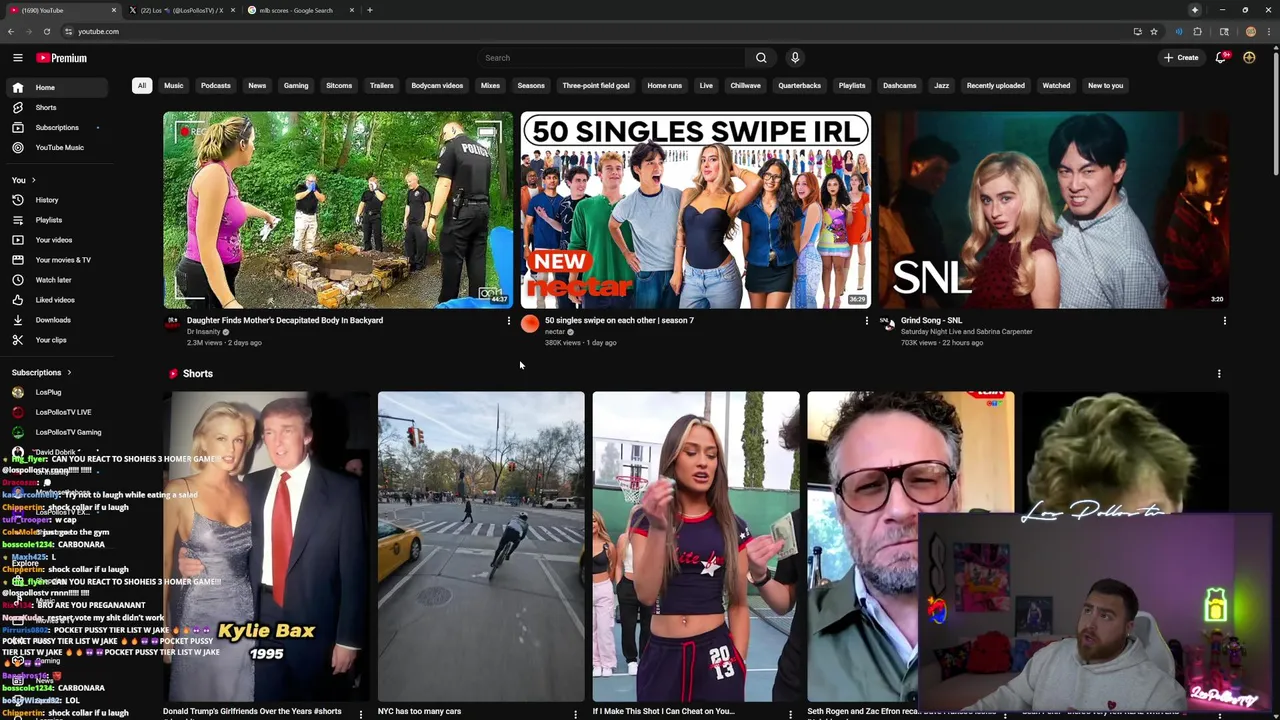
Task: Open more options for nectar video
Action: [x=866, y=321]
